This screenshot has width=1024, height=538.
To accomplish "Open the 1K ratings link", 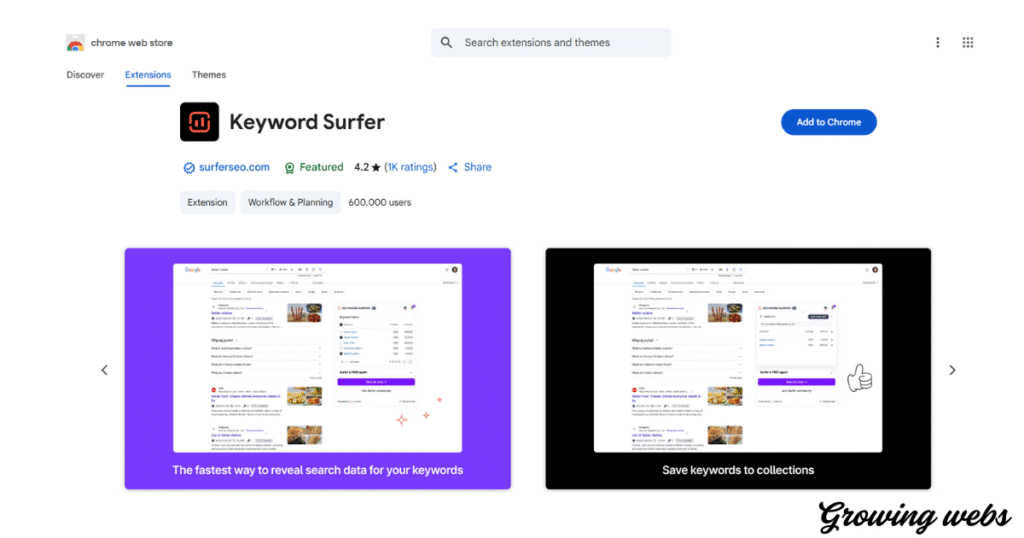I will tap(410, 167).
